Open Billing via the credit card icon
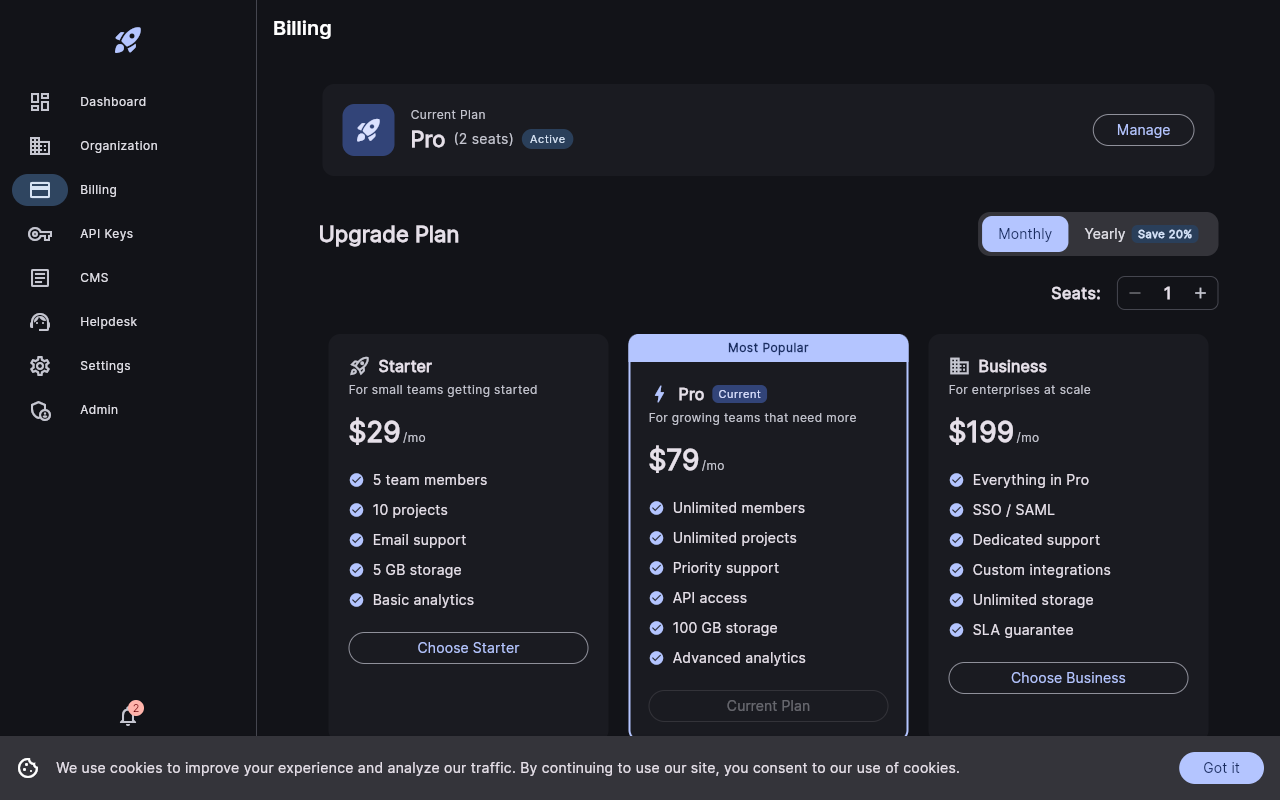This screenshot has width=1280, height=800. coord(40,190)
